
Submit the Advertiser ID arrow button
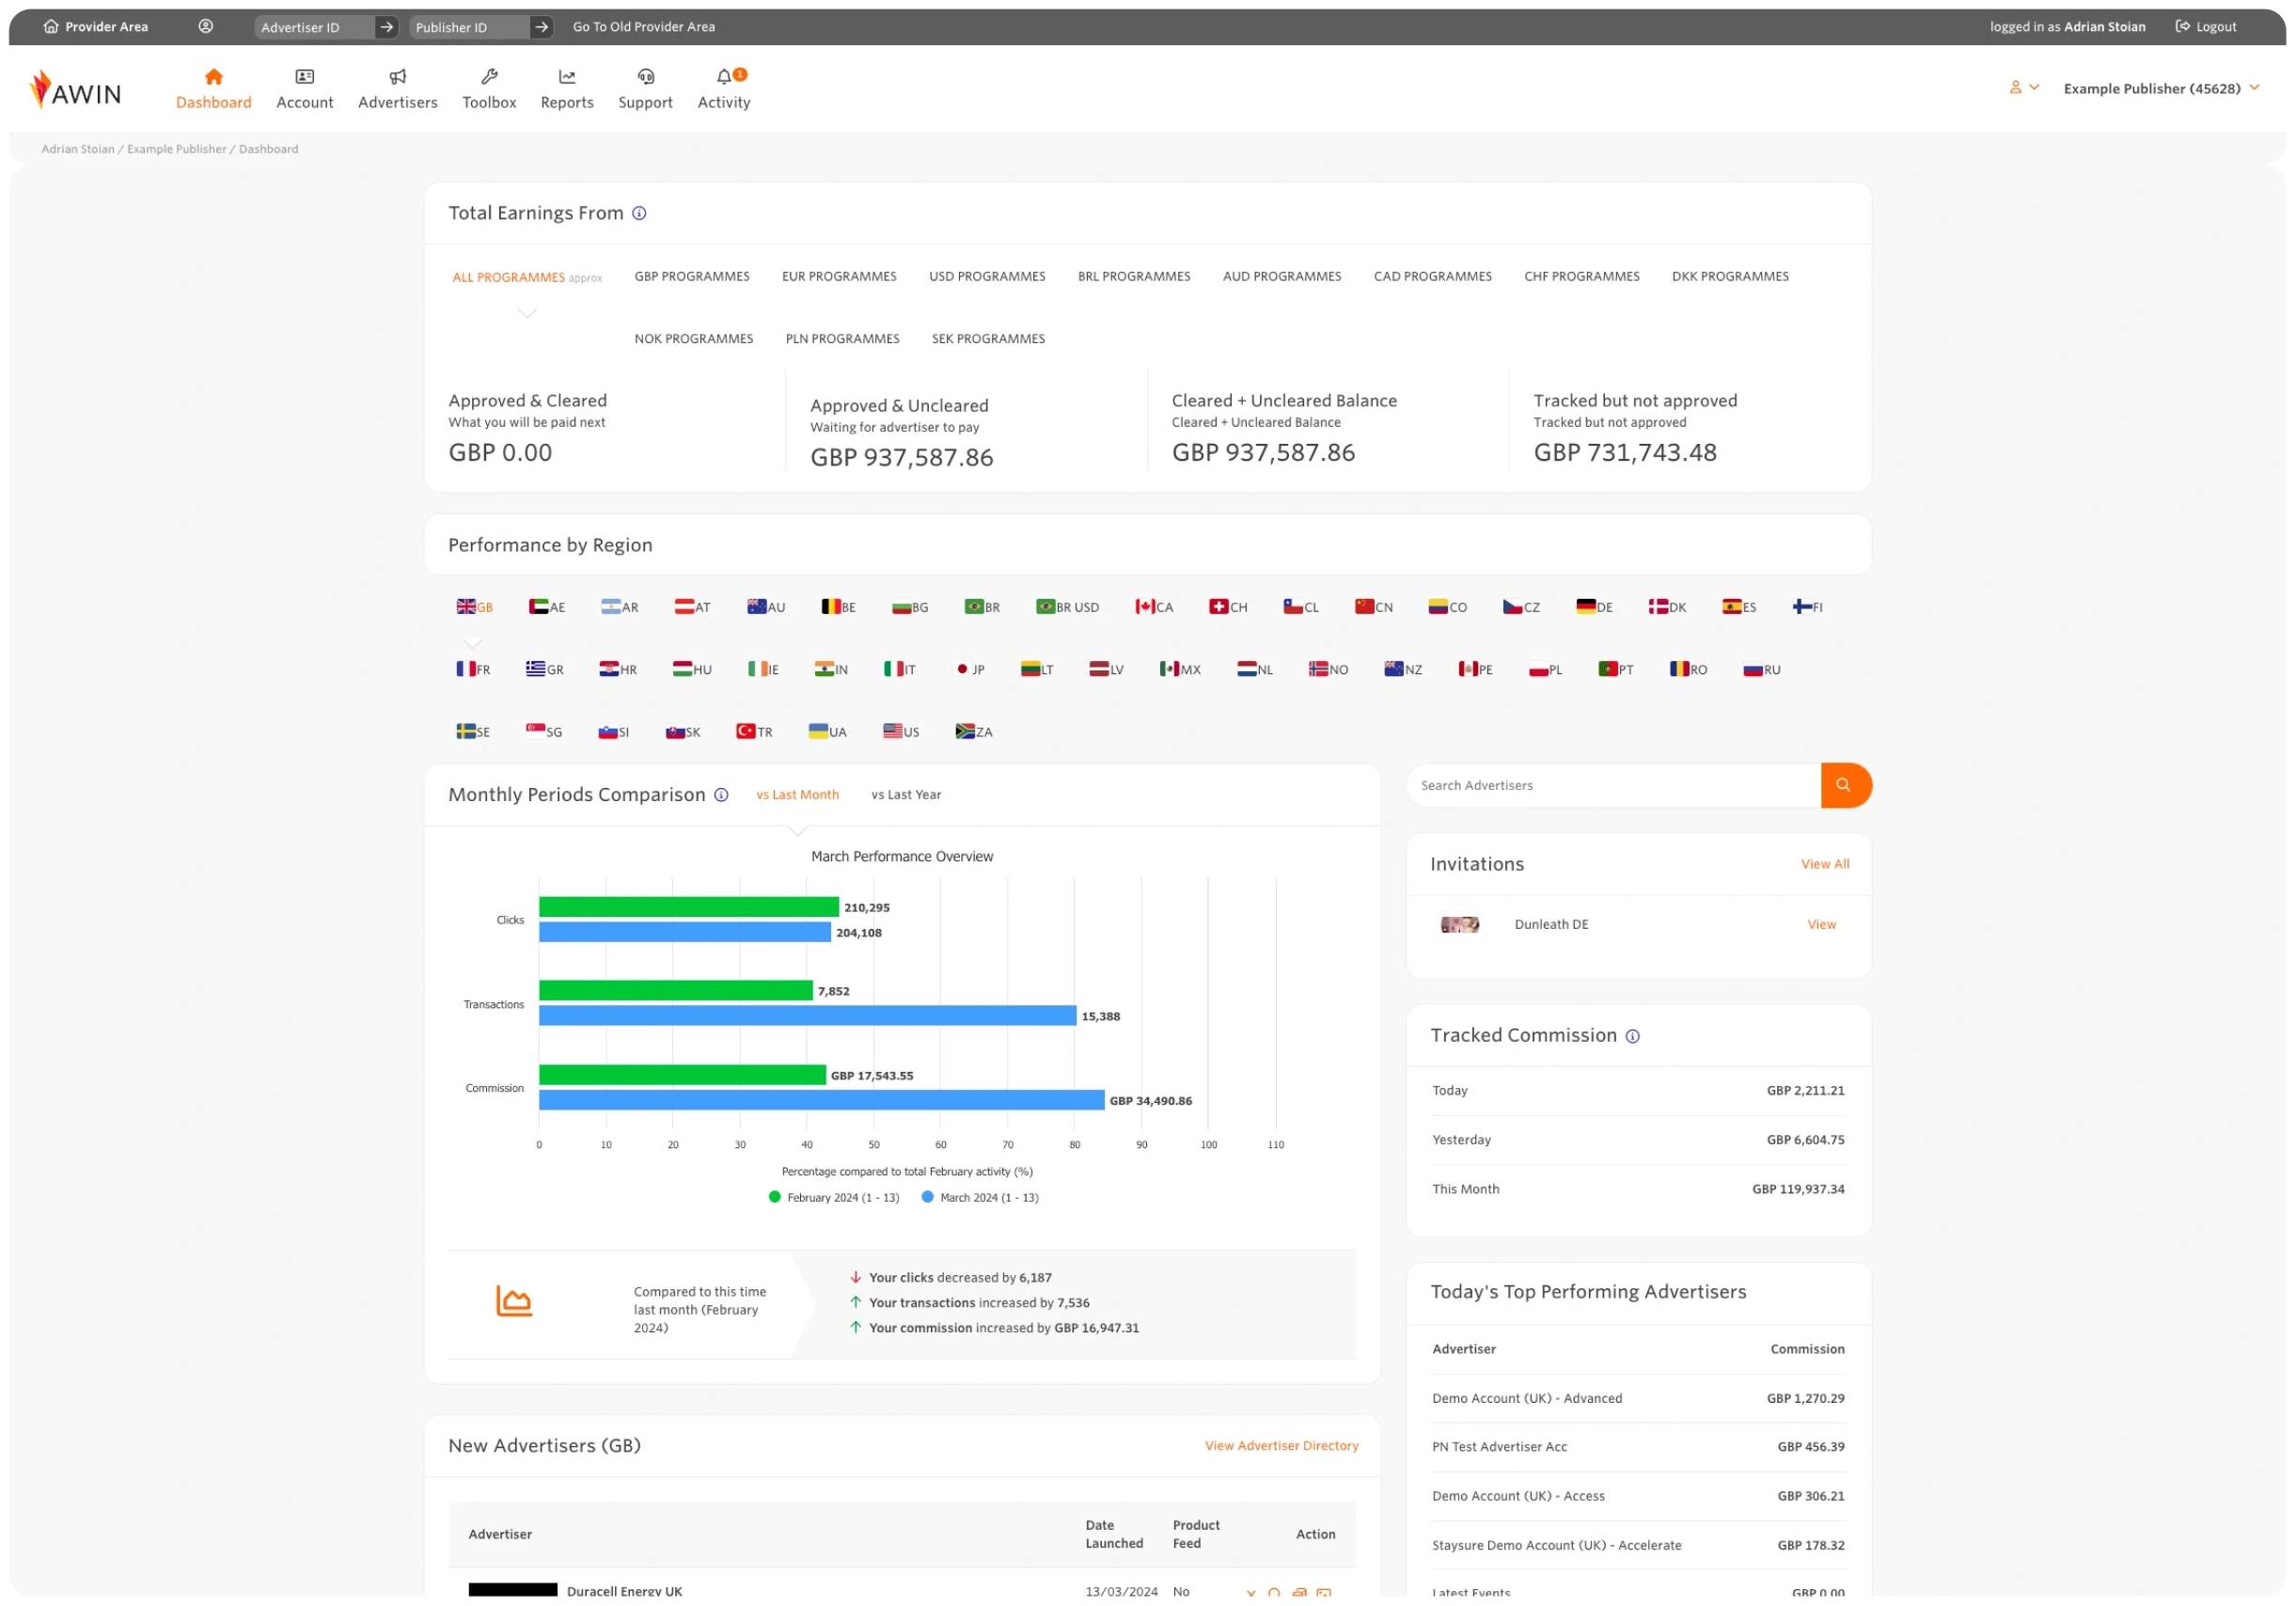click(386, 27)
